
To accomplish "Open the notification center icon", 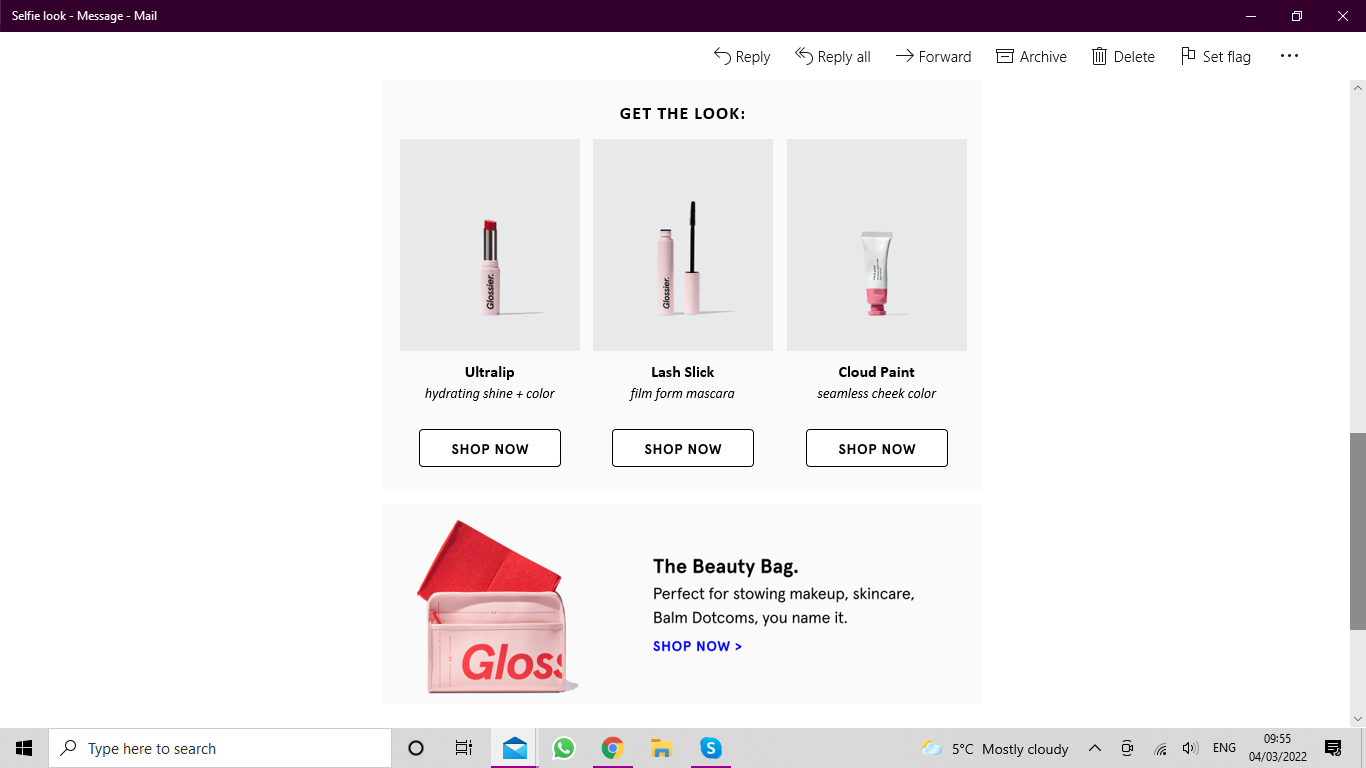I will point(1333,748).
